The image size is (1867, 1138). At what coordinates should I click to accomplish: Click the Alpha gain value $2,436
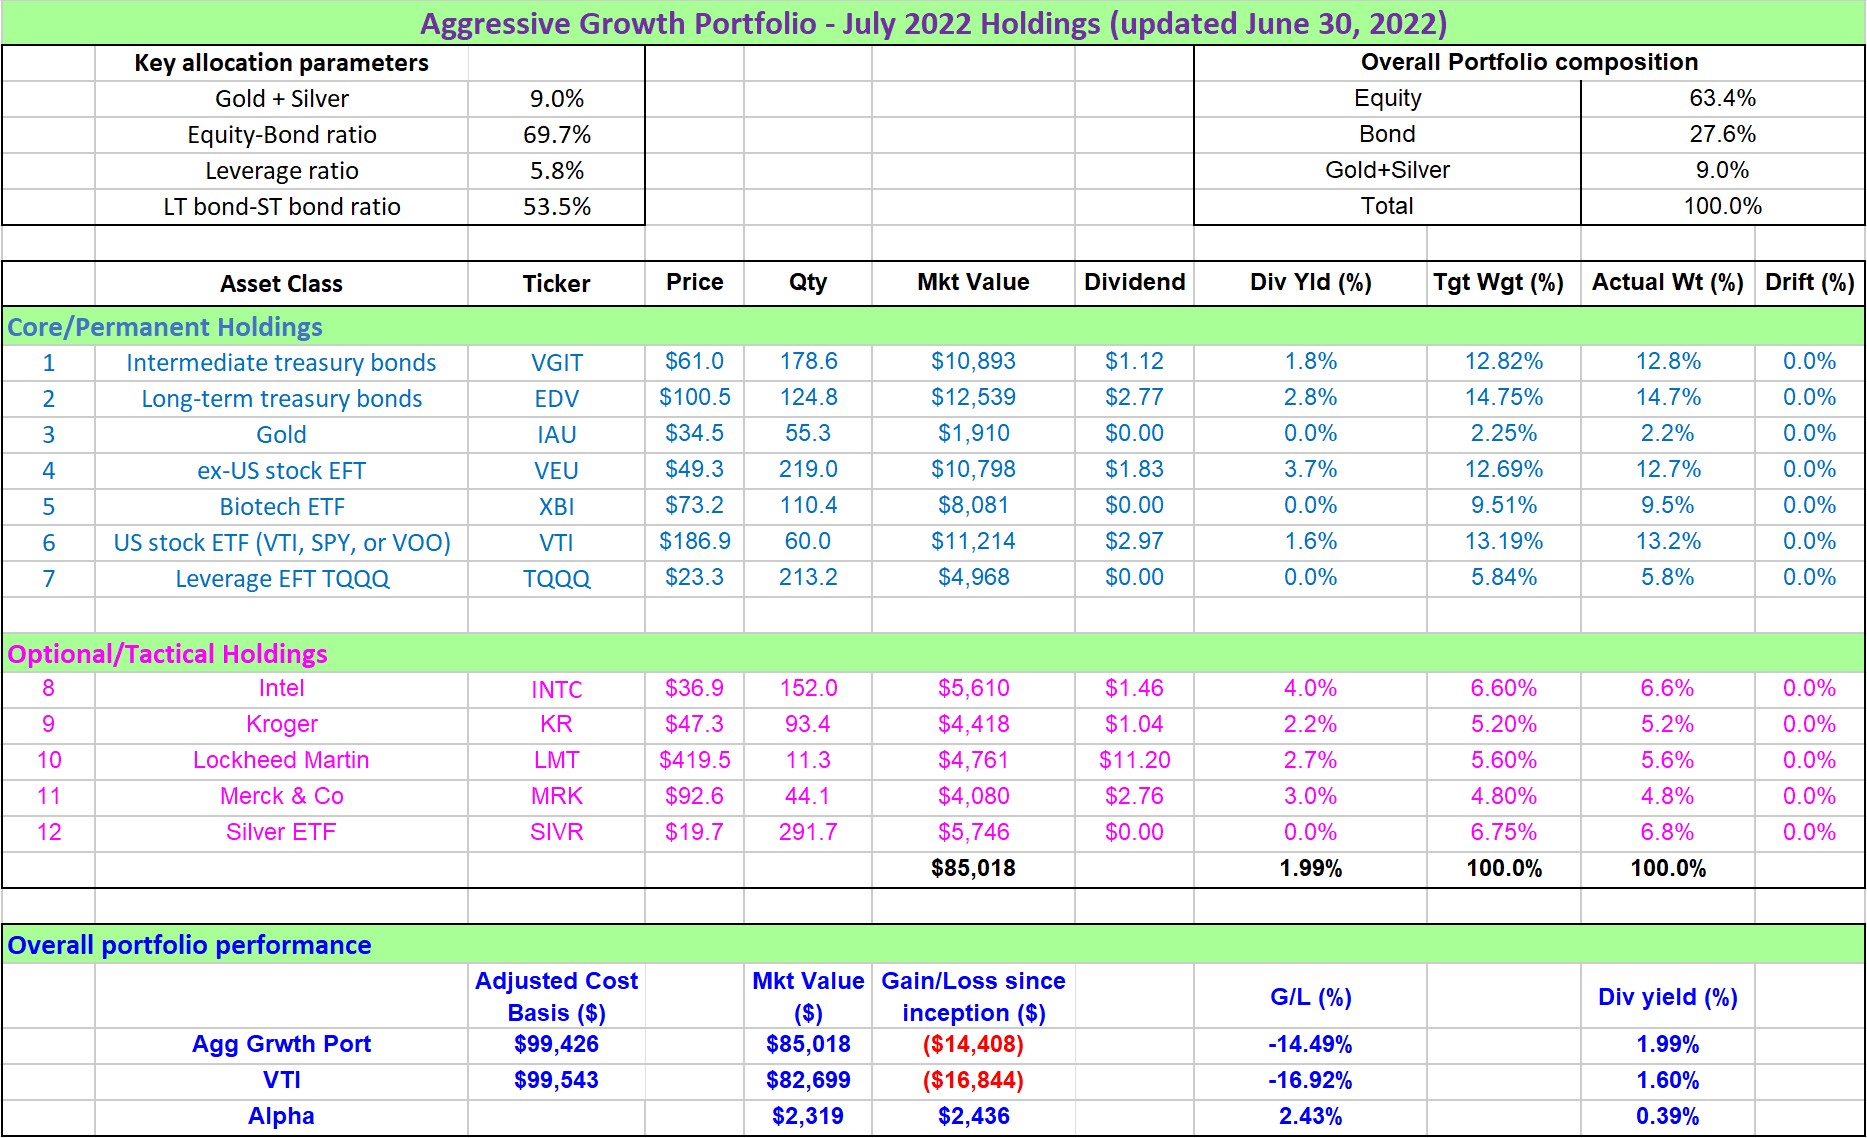973,1117
